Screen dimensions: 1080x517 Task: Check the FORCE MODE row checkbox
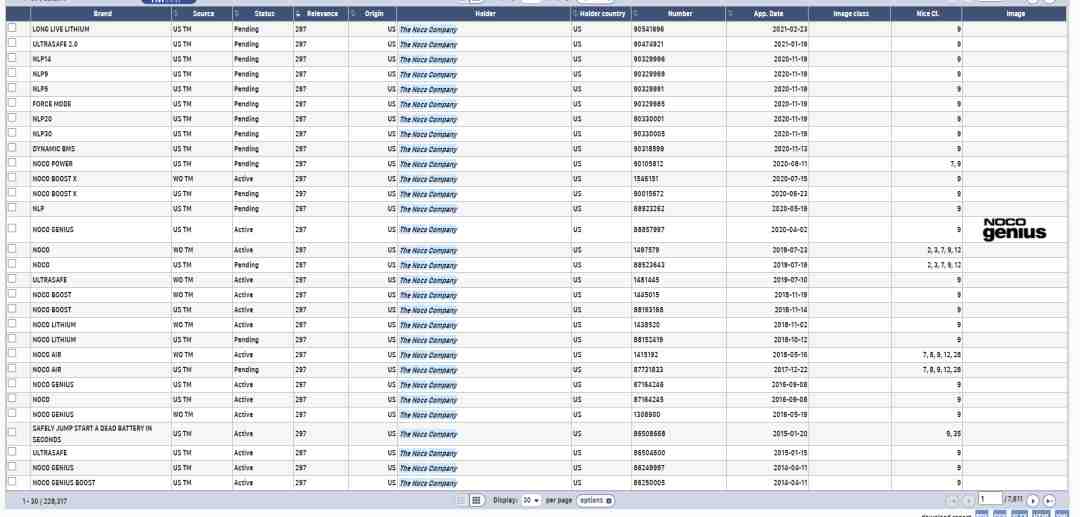12,103
